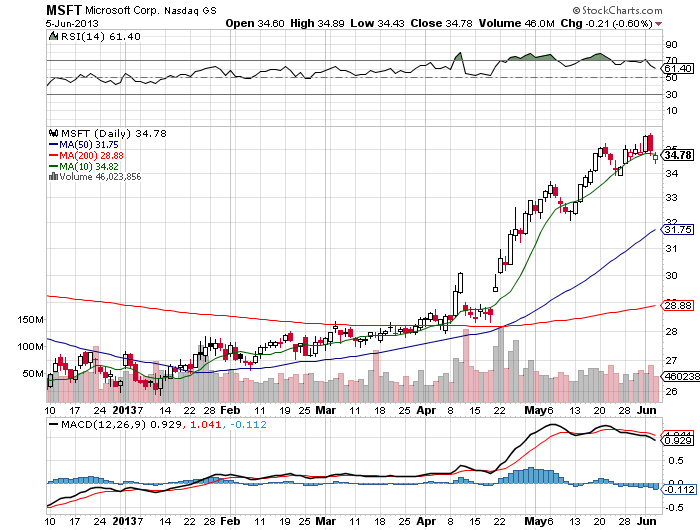
Task: Click the -0.5 label on the MACD axis
Action: click(673, 508)
